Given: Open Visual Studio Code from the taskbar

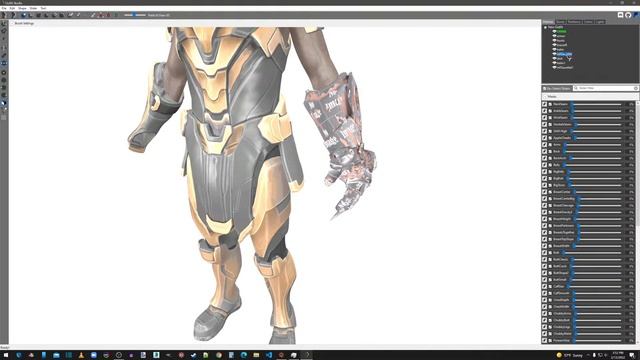Looking at the screenshot, I should tap(269, 355).
